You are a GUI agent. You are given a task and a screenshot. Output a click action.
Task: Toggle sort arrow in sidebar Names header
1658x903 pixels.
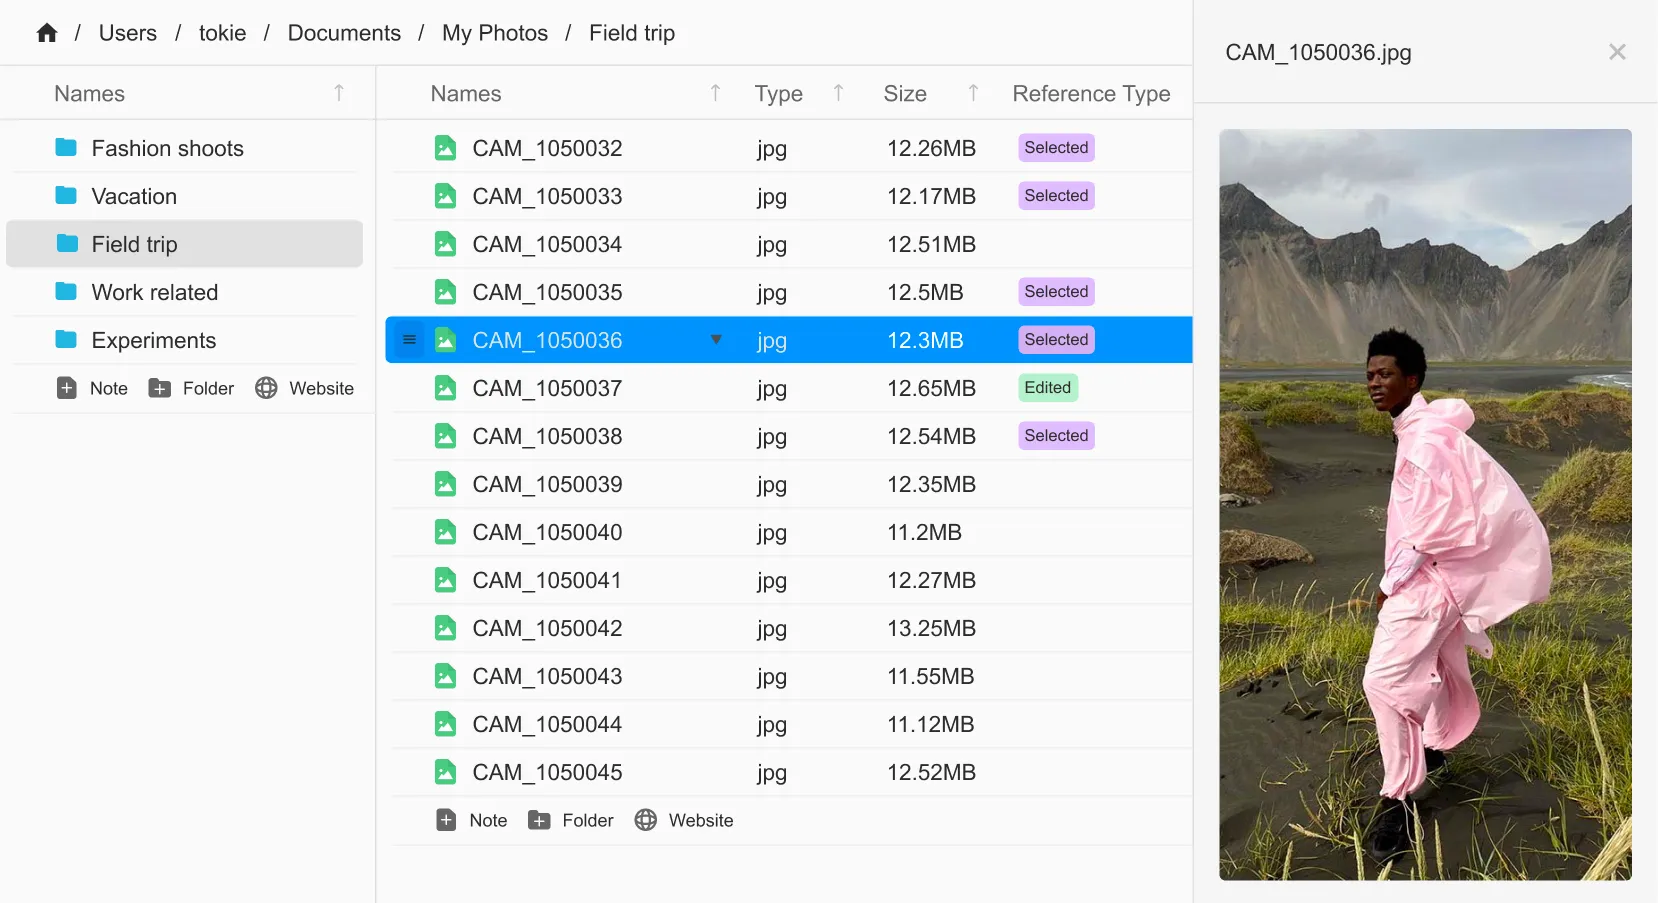coord(339,93)
